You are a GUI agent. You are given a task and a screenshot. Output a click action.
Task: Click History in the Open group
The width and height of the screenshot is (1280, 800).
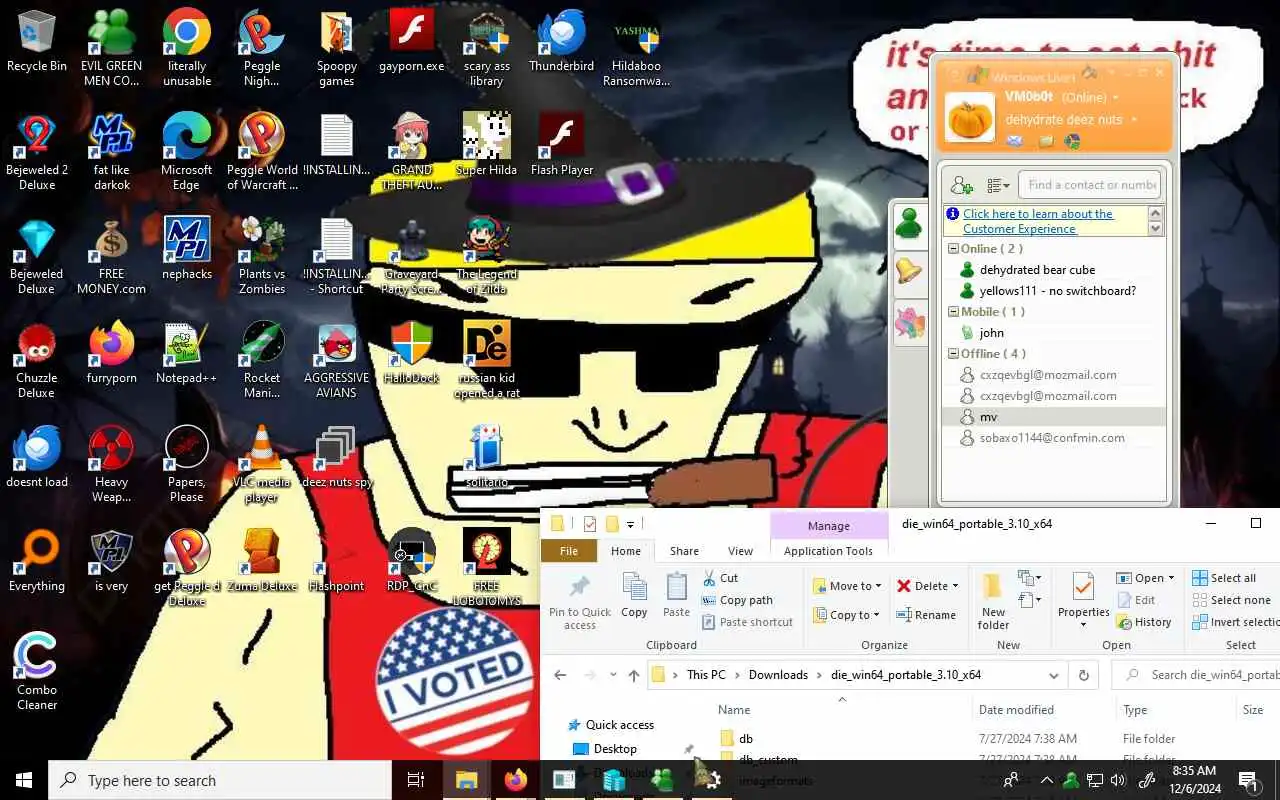(x=1143, y=622)
